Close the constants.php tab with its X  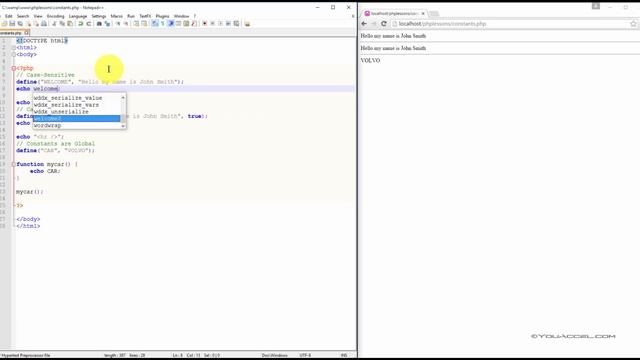[x=27, y=33]
